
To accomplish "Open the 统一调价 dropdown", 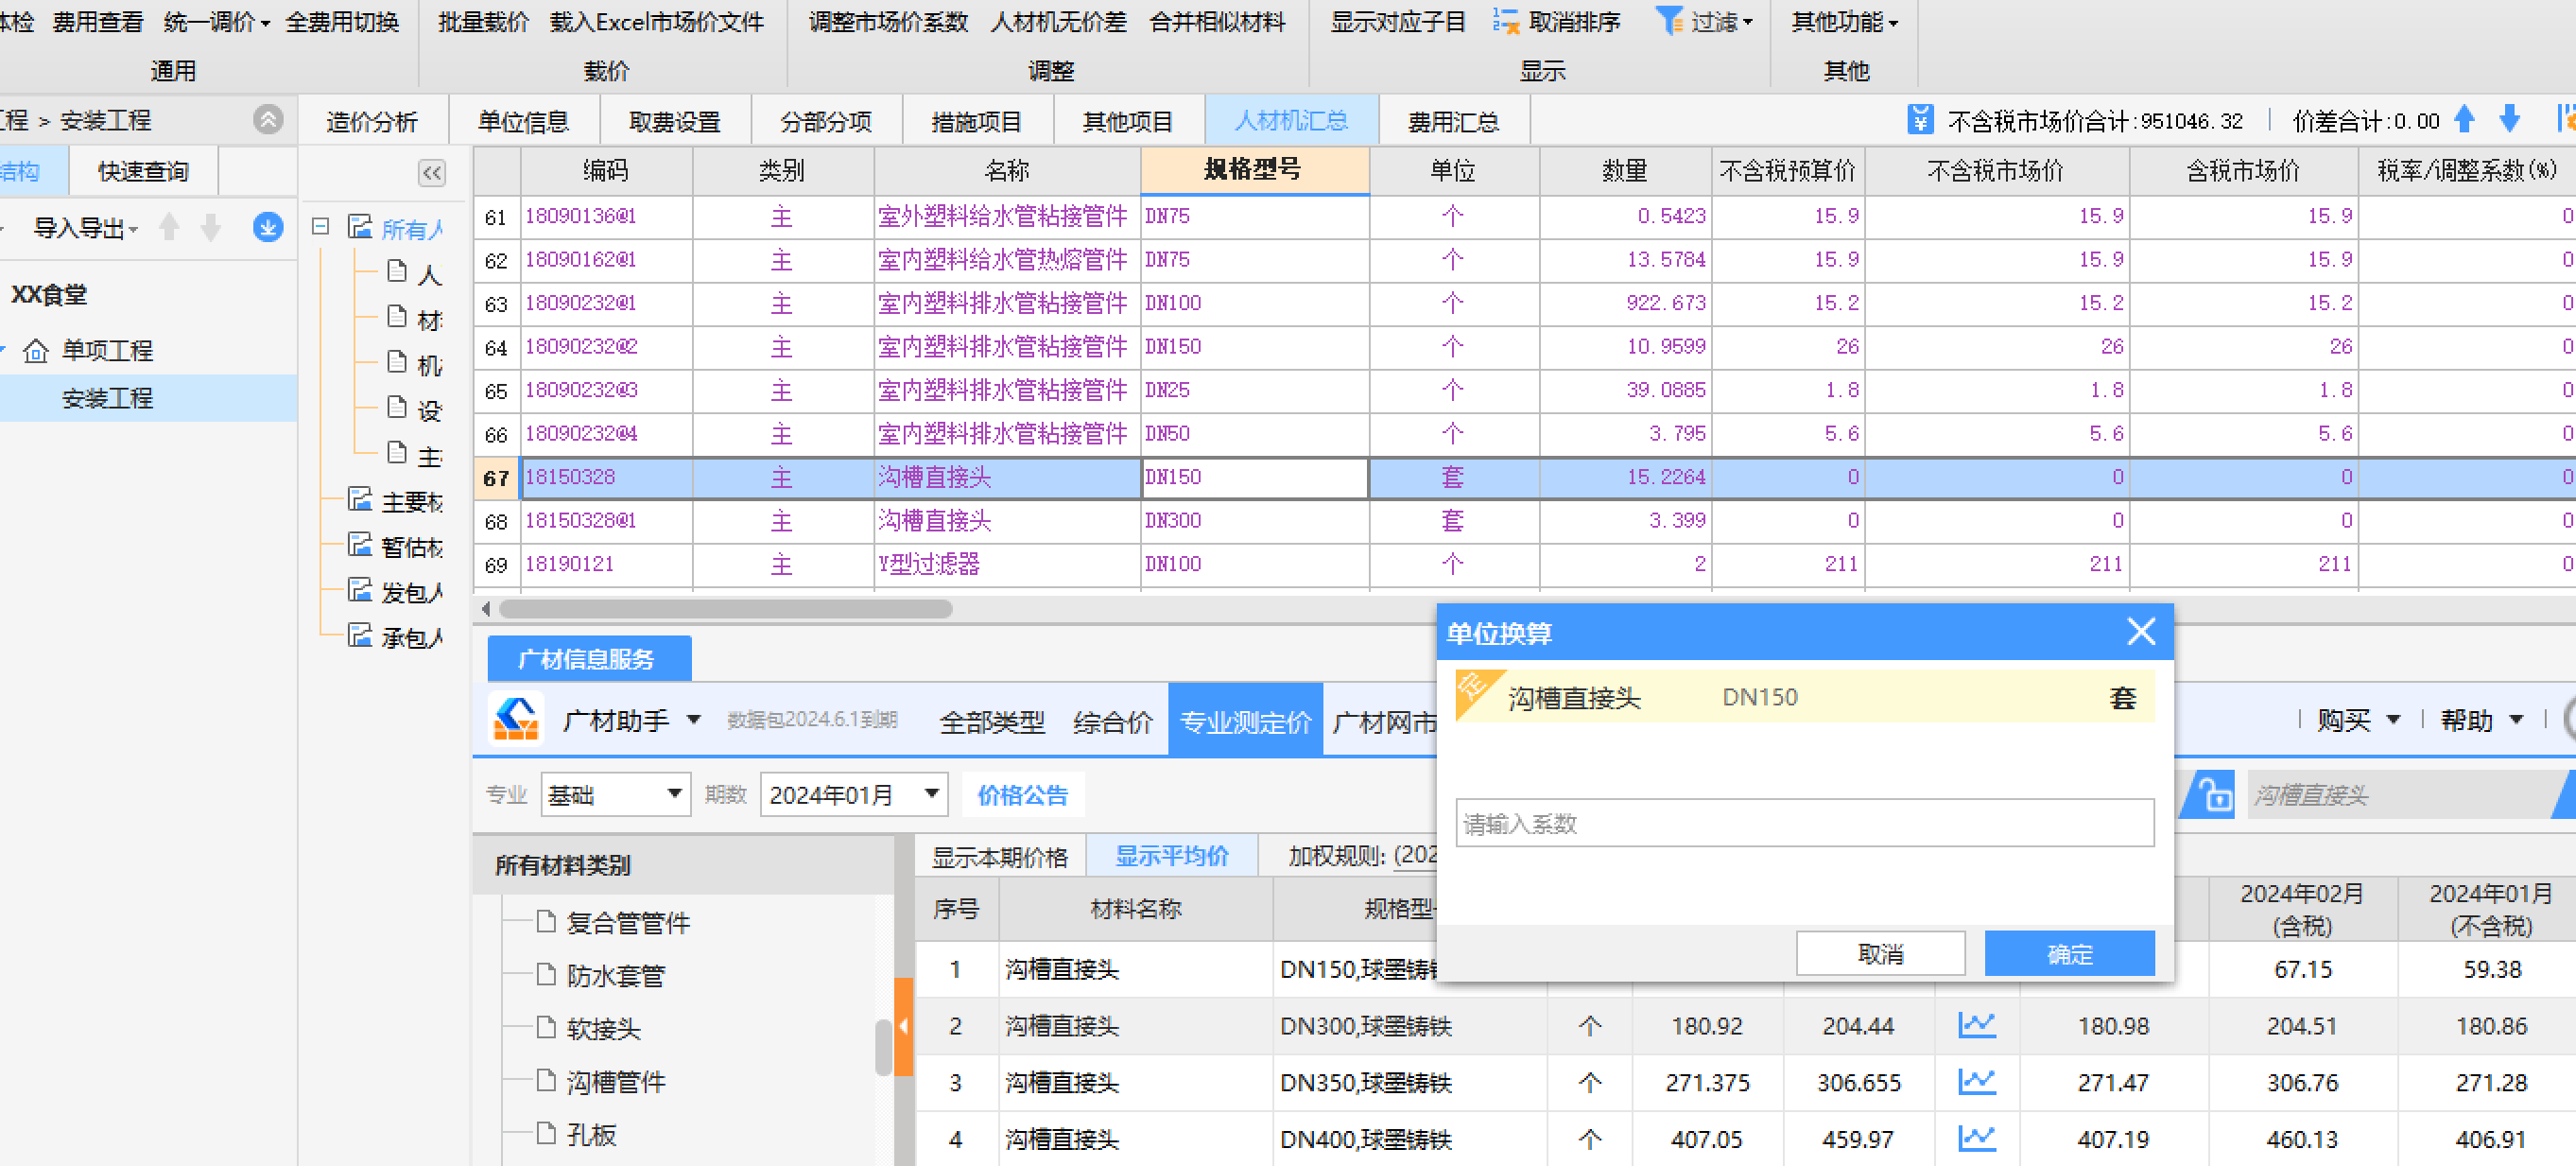I will [x=217, y=21].
